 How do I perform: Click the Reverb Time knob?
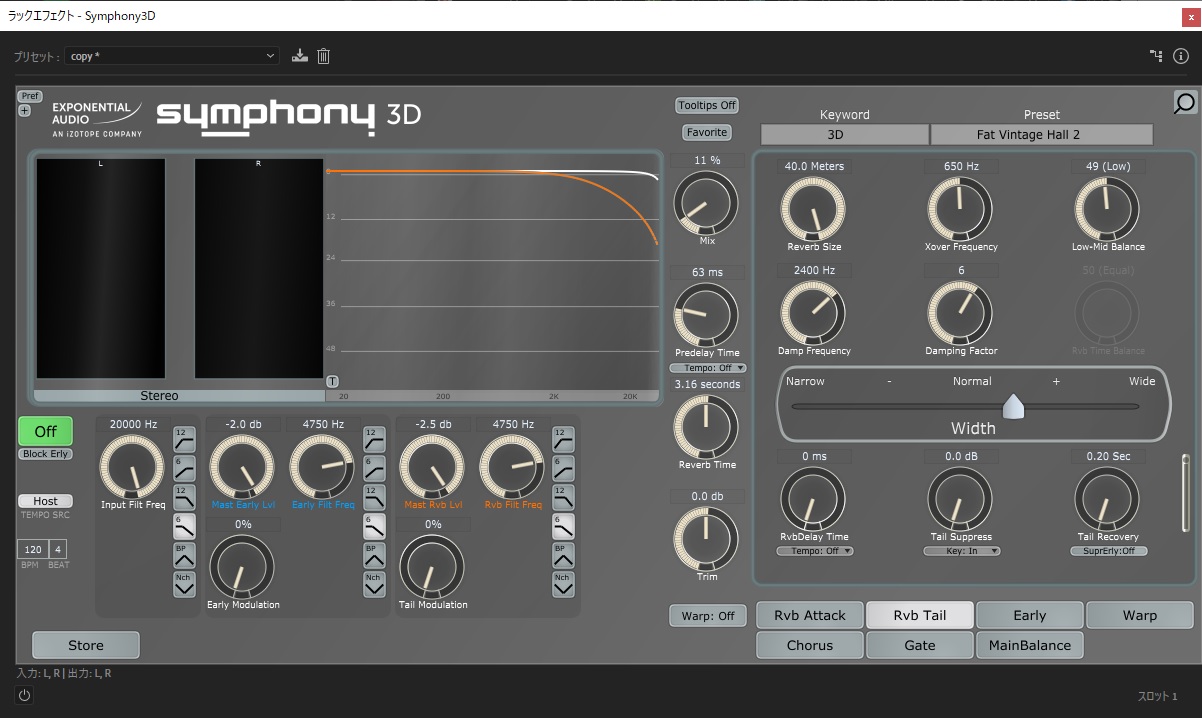coord(706,427)
